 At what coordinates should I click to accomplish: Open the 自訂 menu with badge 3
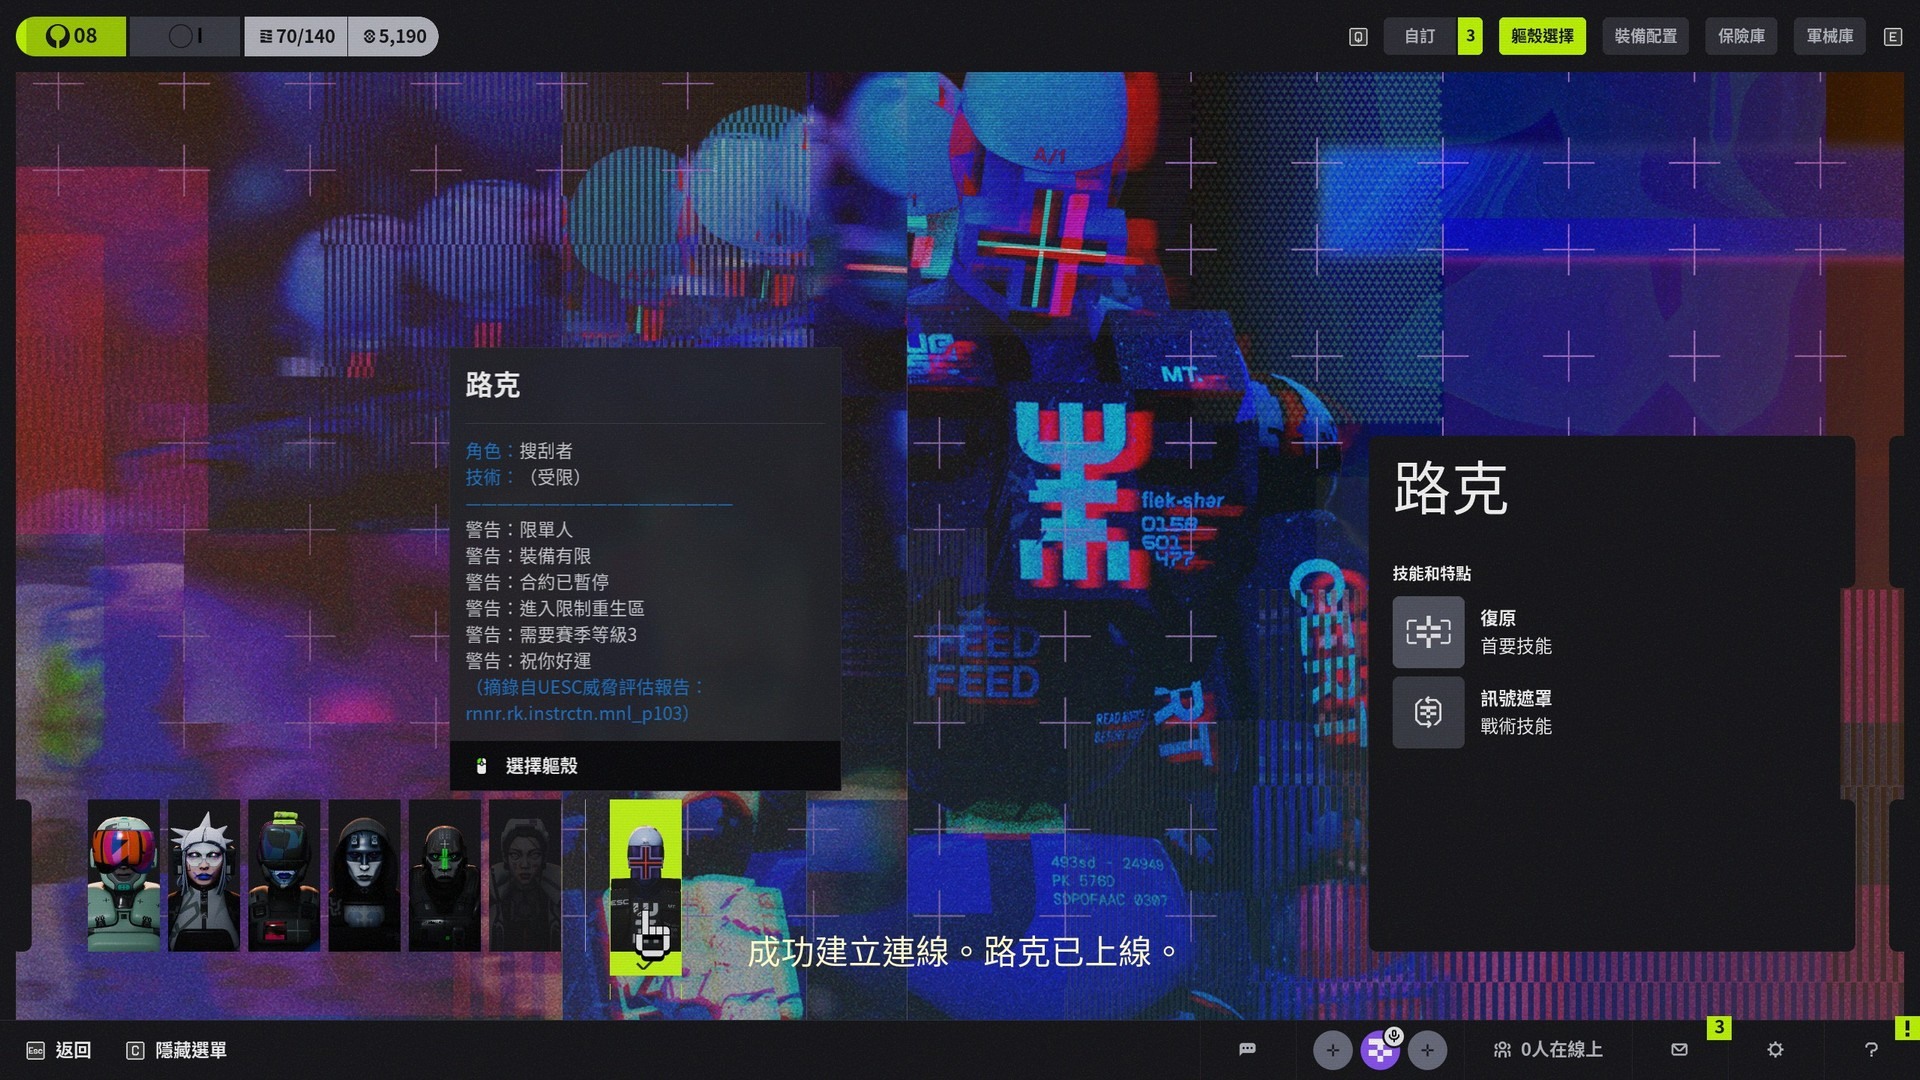(x=1419, y=36)
